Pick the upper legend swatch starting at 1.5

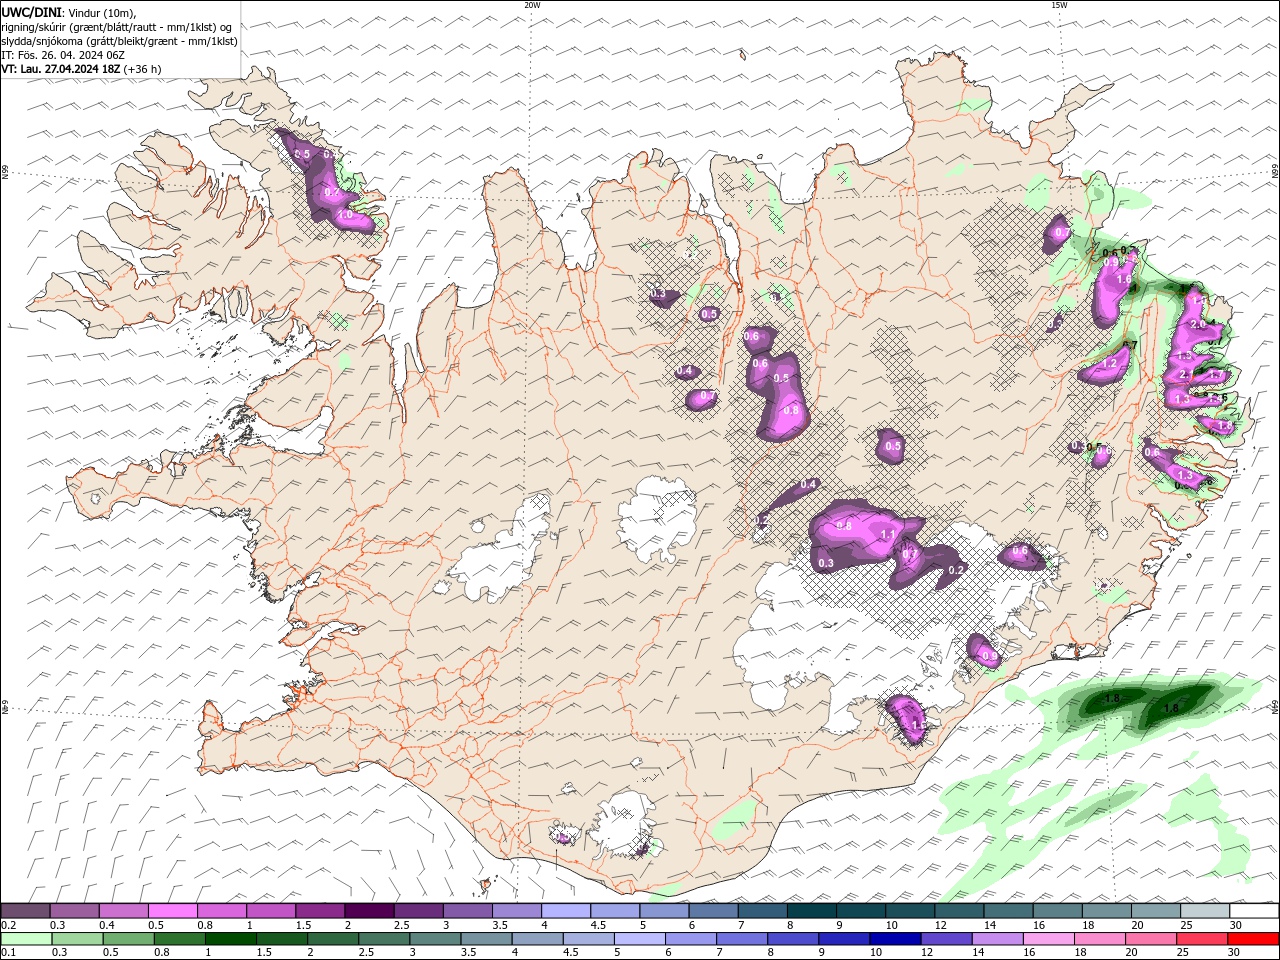[x=320, y=911]
